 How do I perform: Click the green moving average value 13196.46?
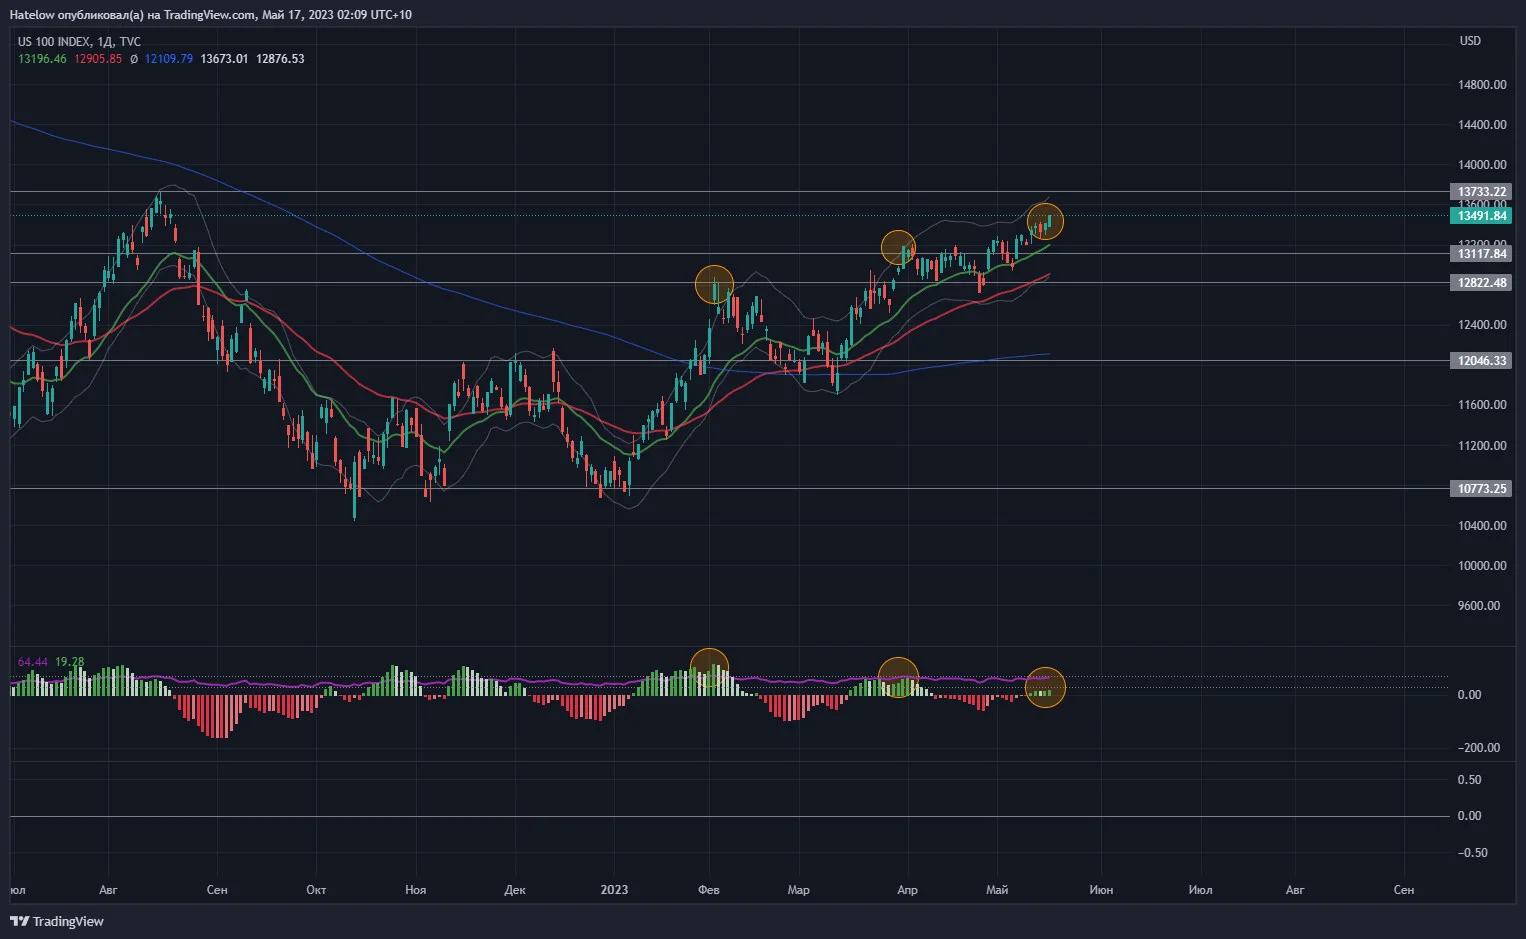(x=42, y=59)
